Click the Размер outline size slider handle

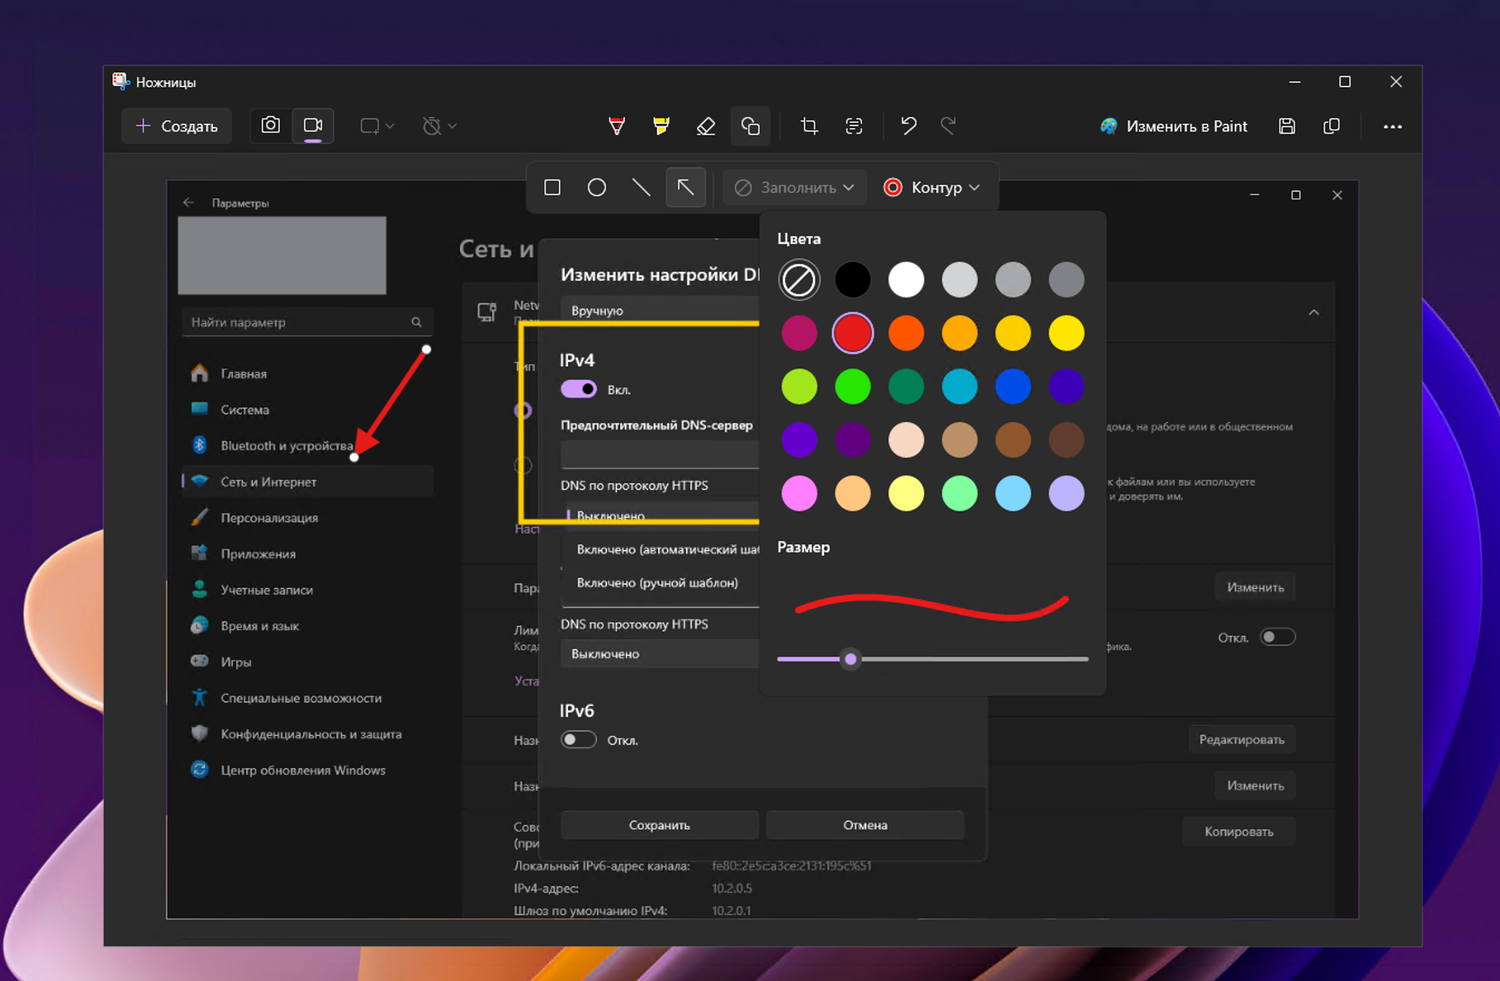pos(851,659)
